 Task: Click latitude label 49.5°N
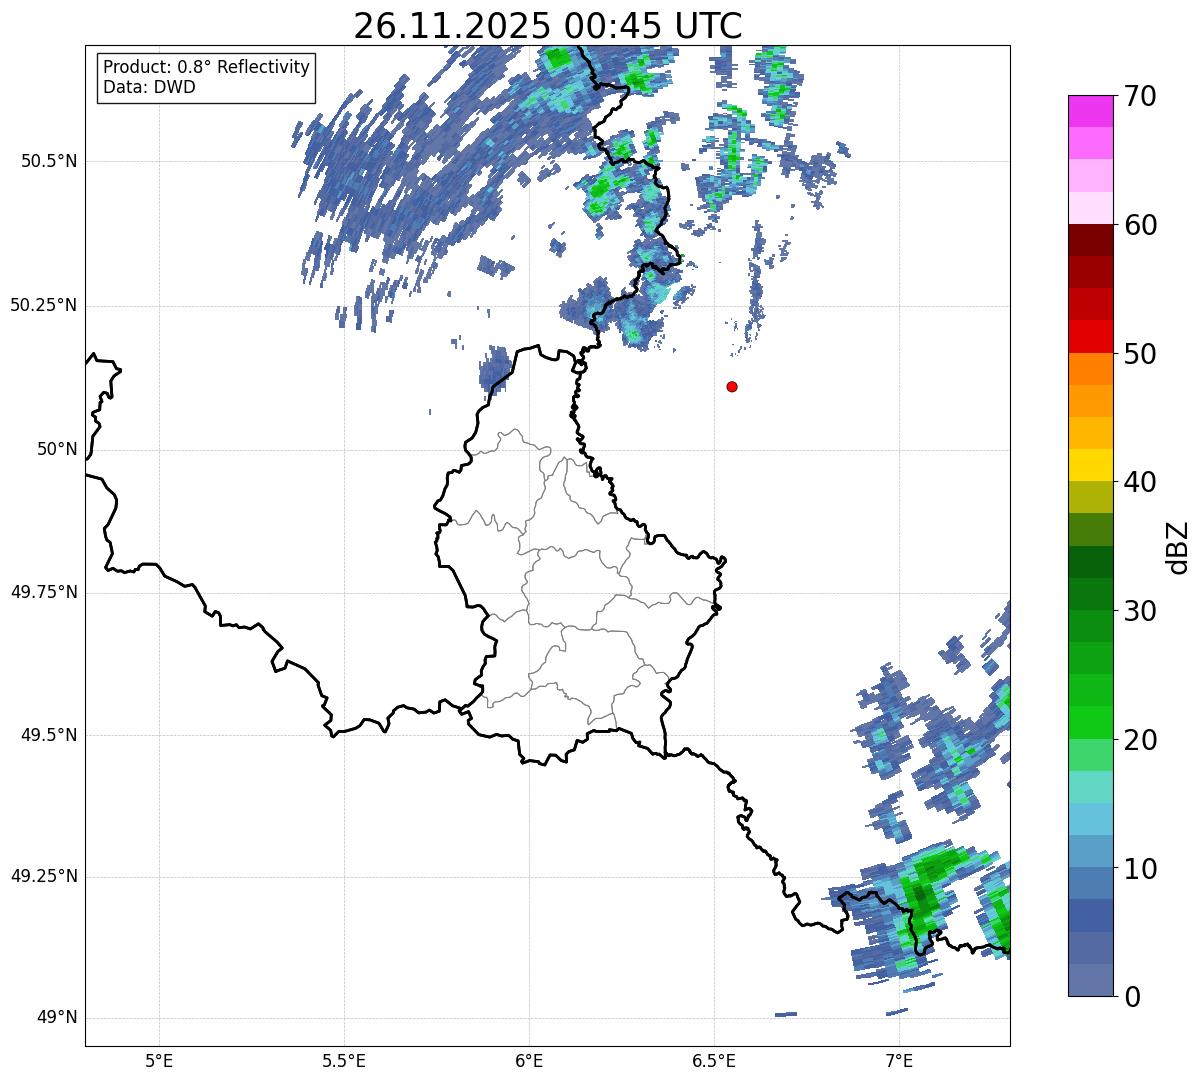48,735
